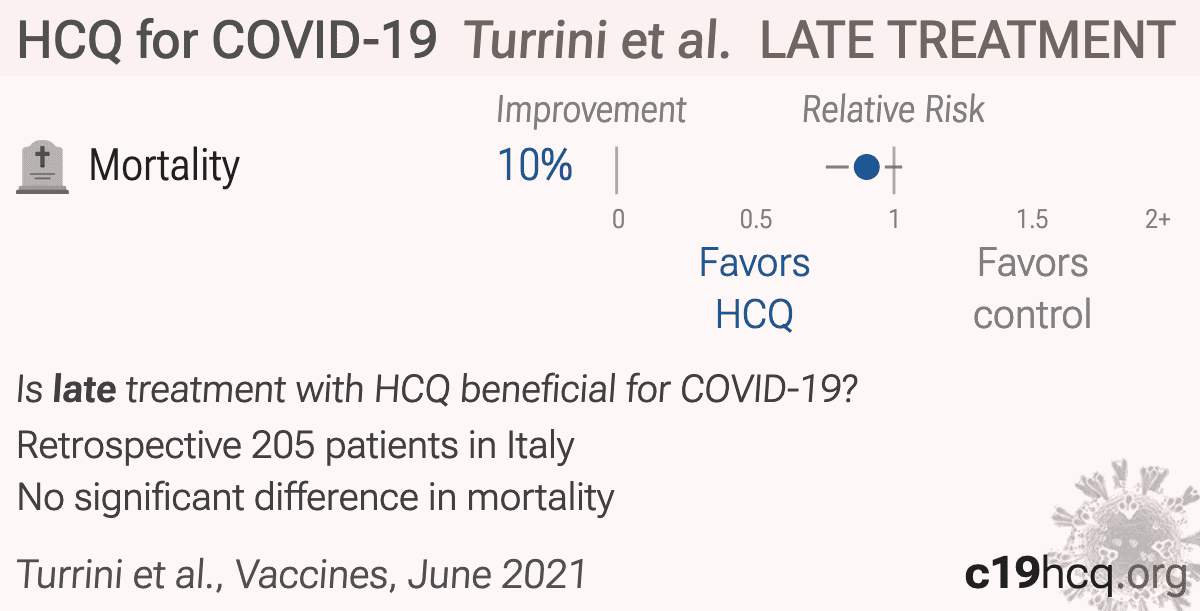1200x611 pixels.
Task: Click the 1.5 axis tick label
Action: [x=1032, y=219]
